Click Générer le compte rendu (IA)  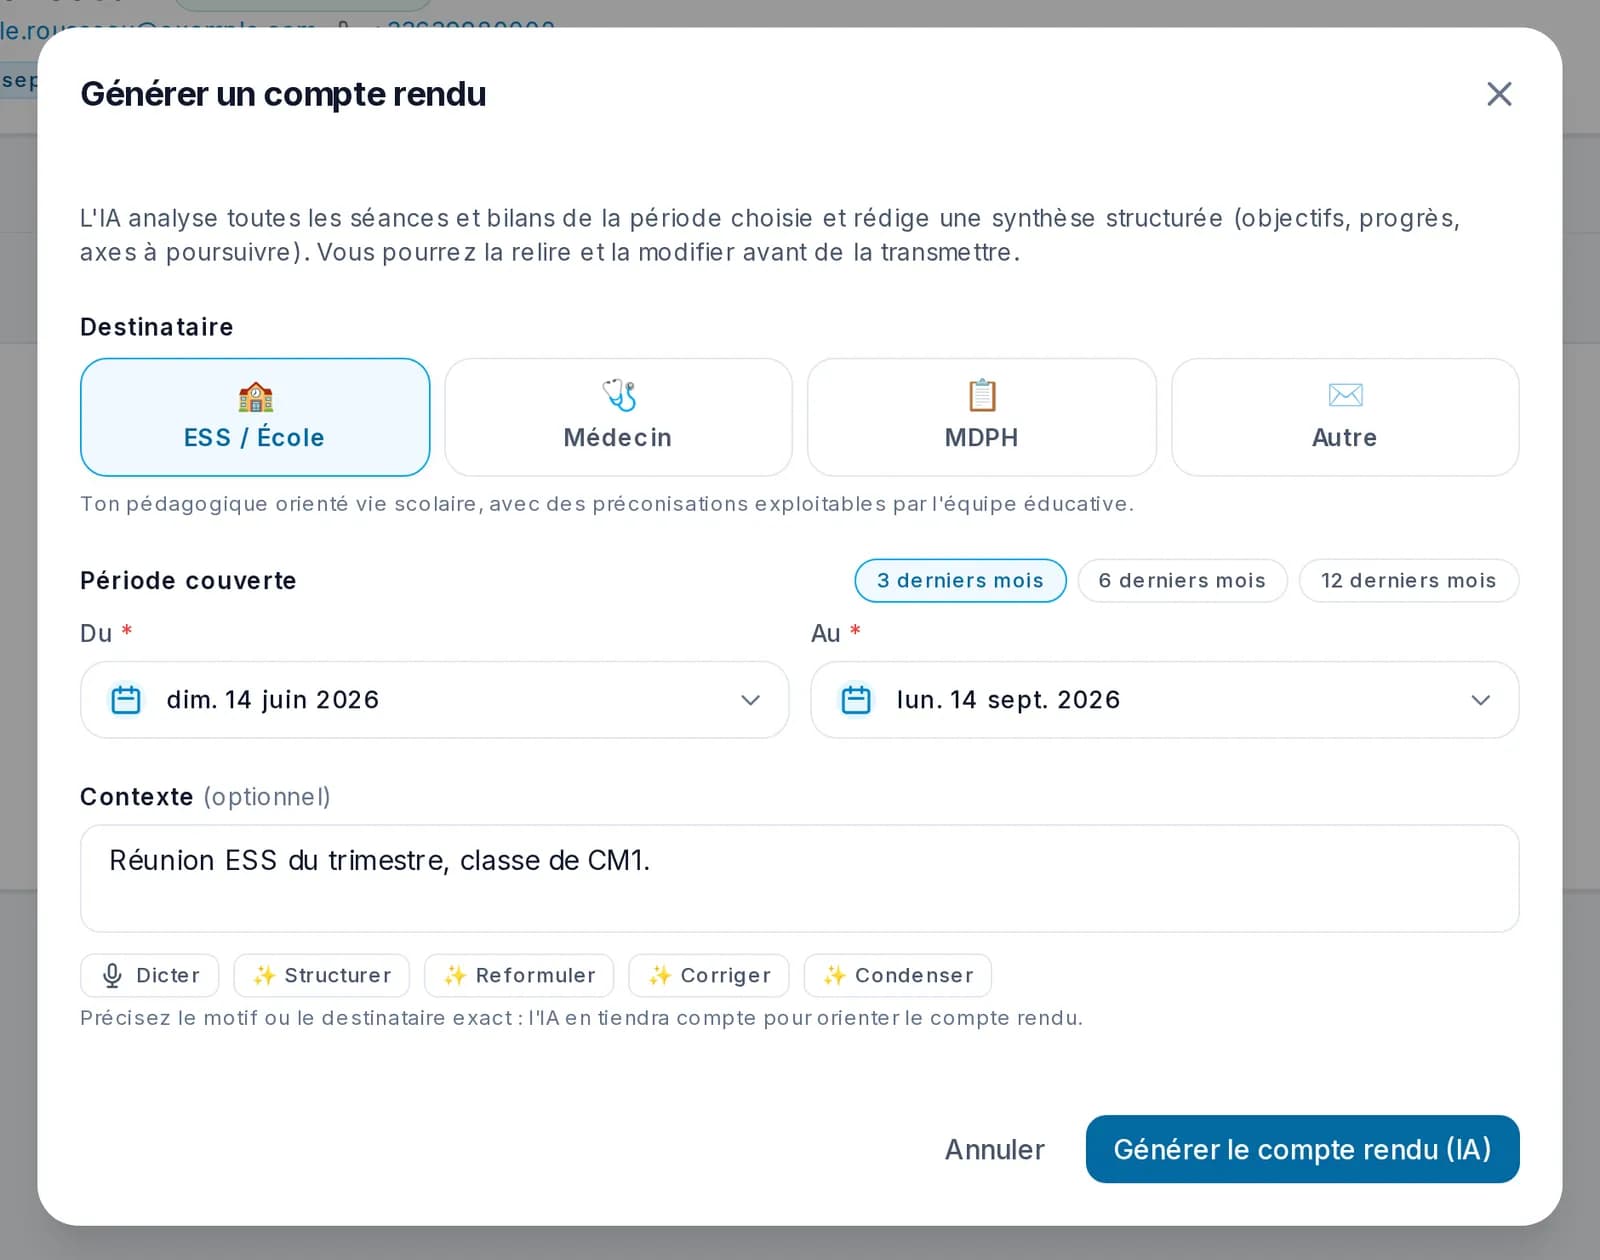click(x=1302, y=1150)
